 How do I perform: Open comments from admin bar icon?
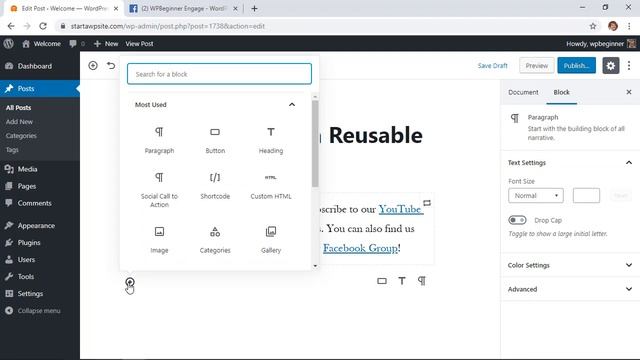click(76, 44)
